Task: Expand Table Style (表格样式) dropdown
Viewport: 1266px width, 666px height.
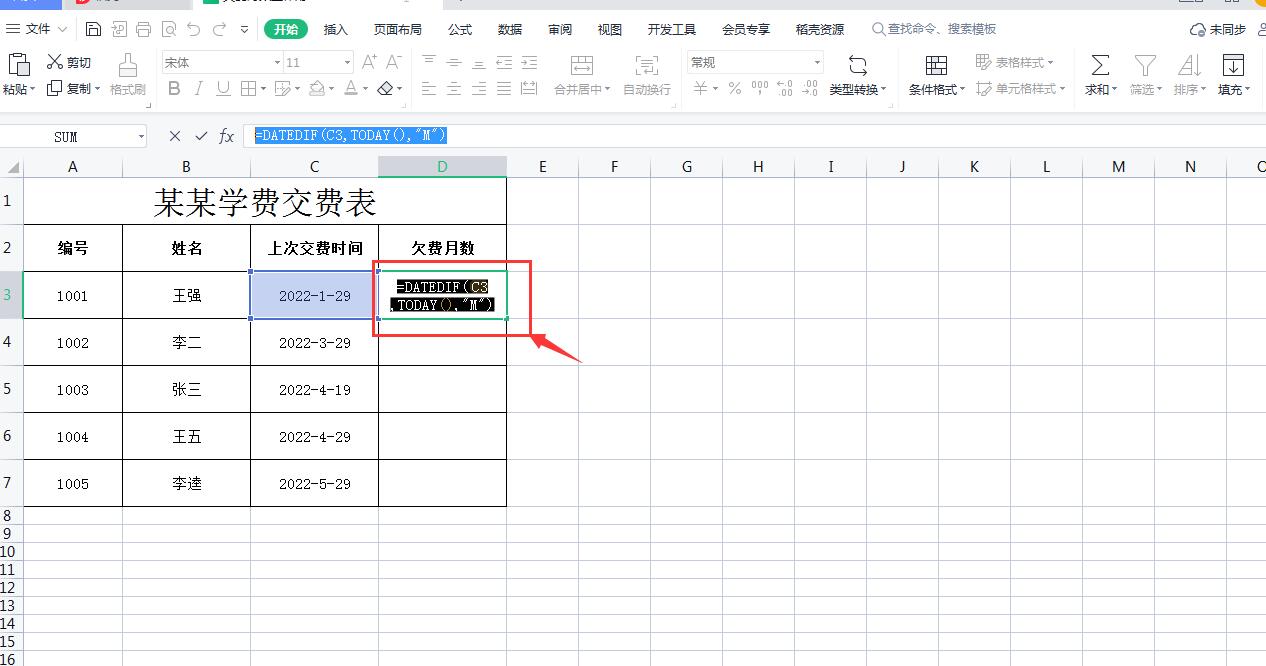Action: click(x=1050, y=62)
